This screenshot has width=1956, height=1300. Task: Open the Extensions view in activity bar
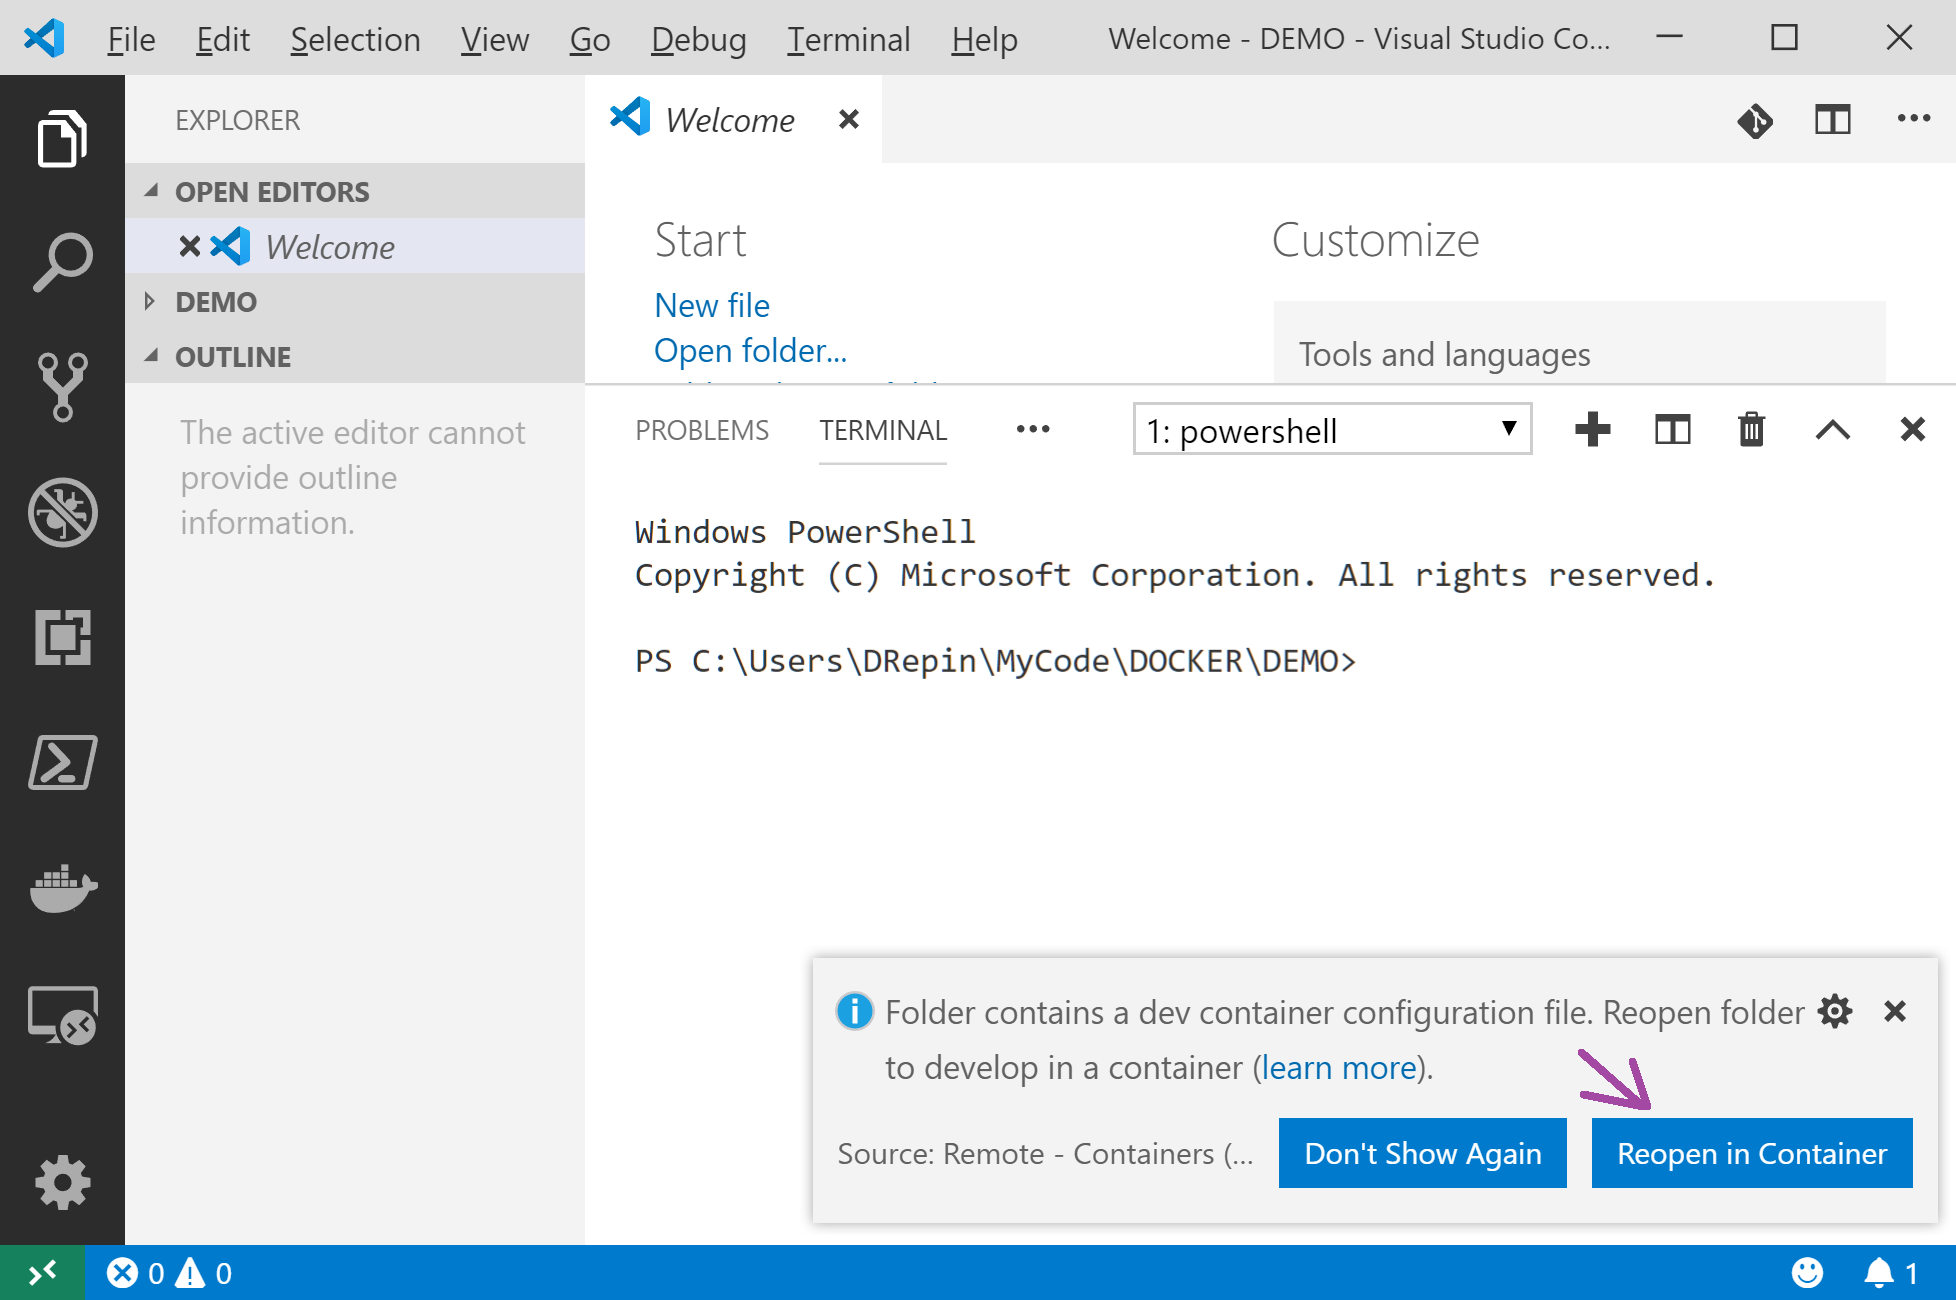pyautogui.click(x=62, y=637)
